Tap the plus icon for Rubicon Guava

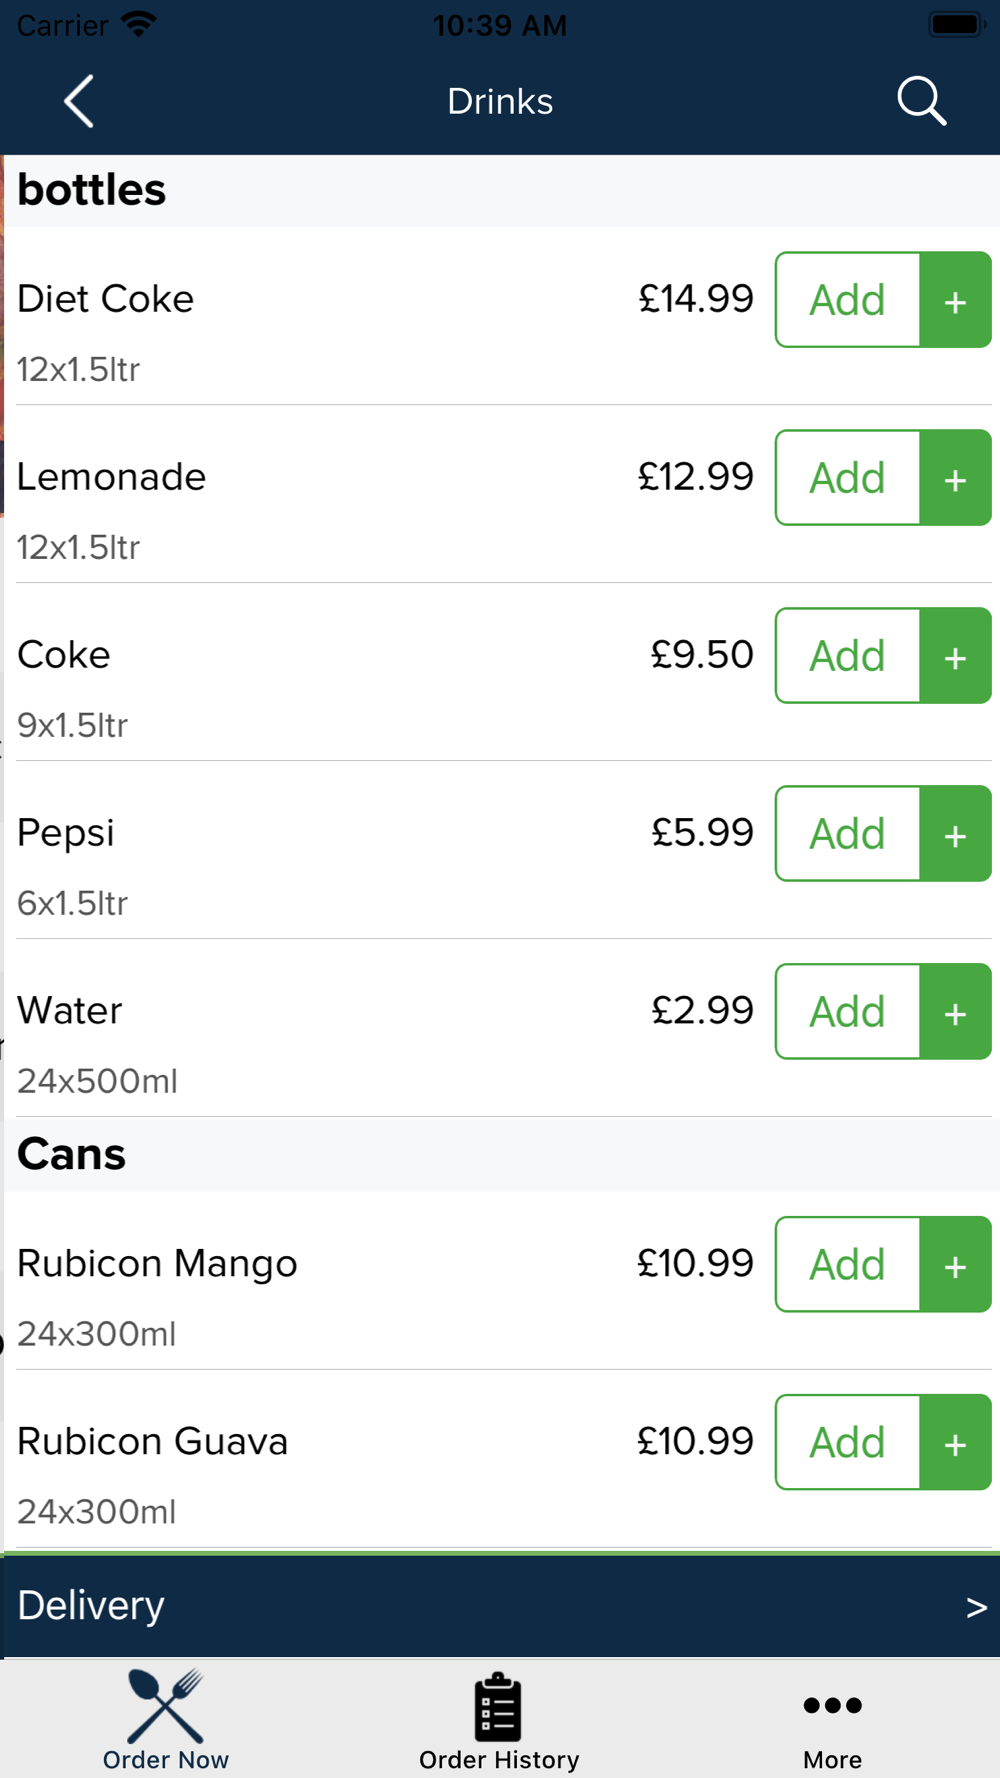pyautogui.click(x=955, y=1443)
